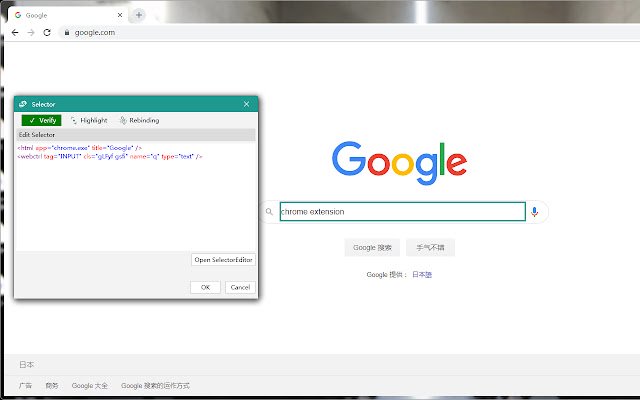Cancel the Selector dialog
Screen dimensions: 640x400
pos(240,287)
